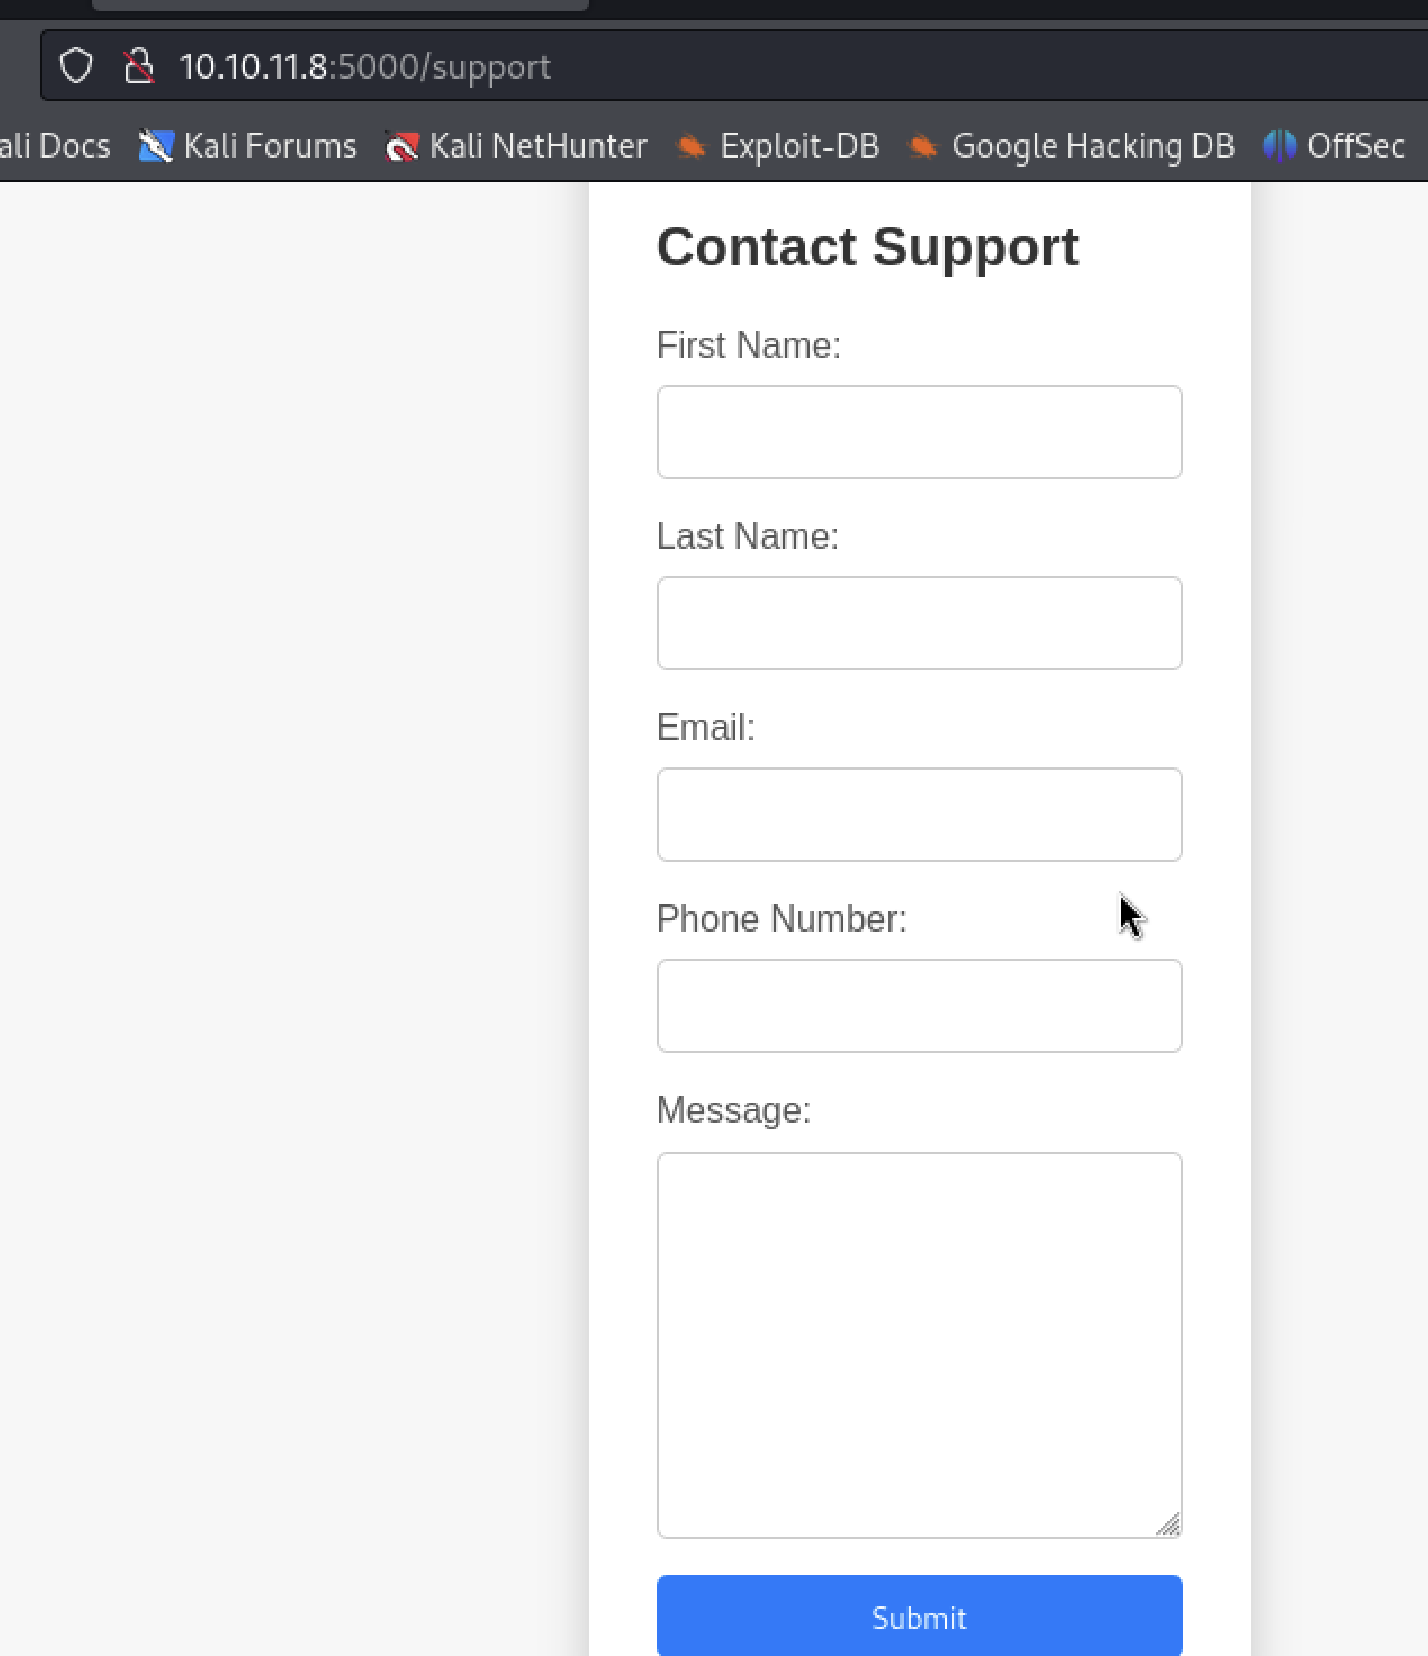Click the Kali NetHunter bookmark label

point(538,146)
